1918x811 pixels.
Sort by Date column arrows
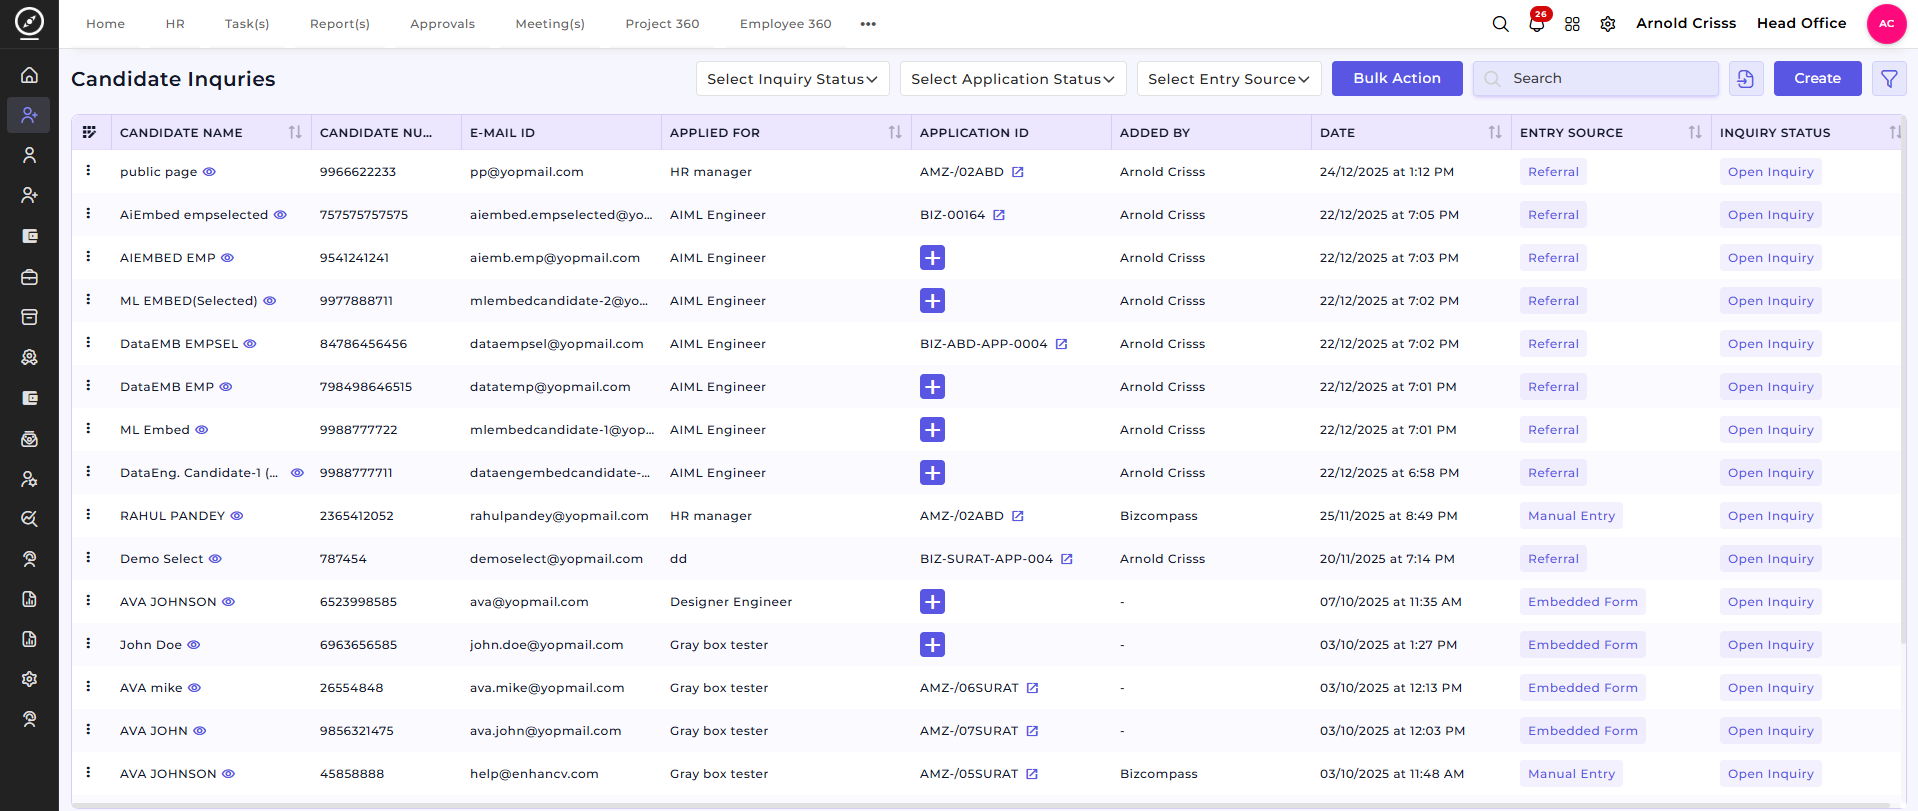point(1495,132)
